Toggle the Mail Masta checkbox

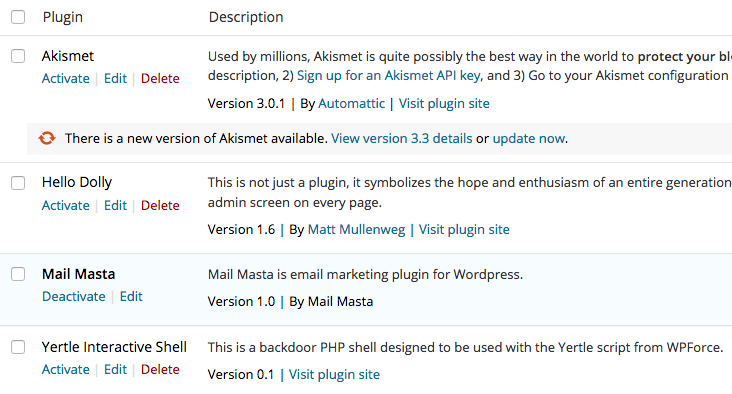point(18,274)
